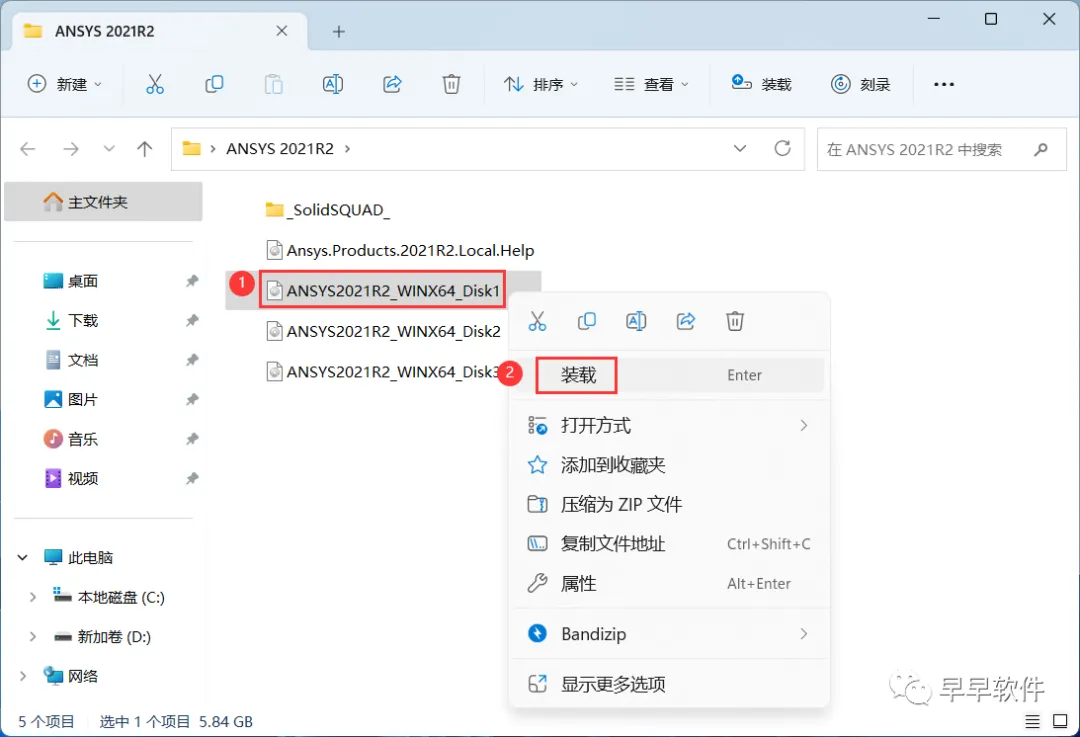
Task: Expand the chevron after ANSYS 2021R2 in the path
Action: click(x=347, y=149)
